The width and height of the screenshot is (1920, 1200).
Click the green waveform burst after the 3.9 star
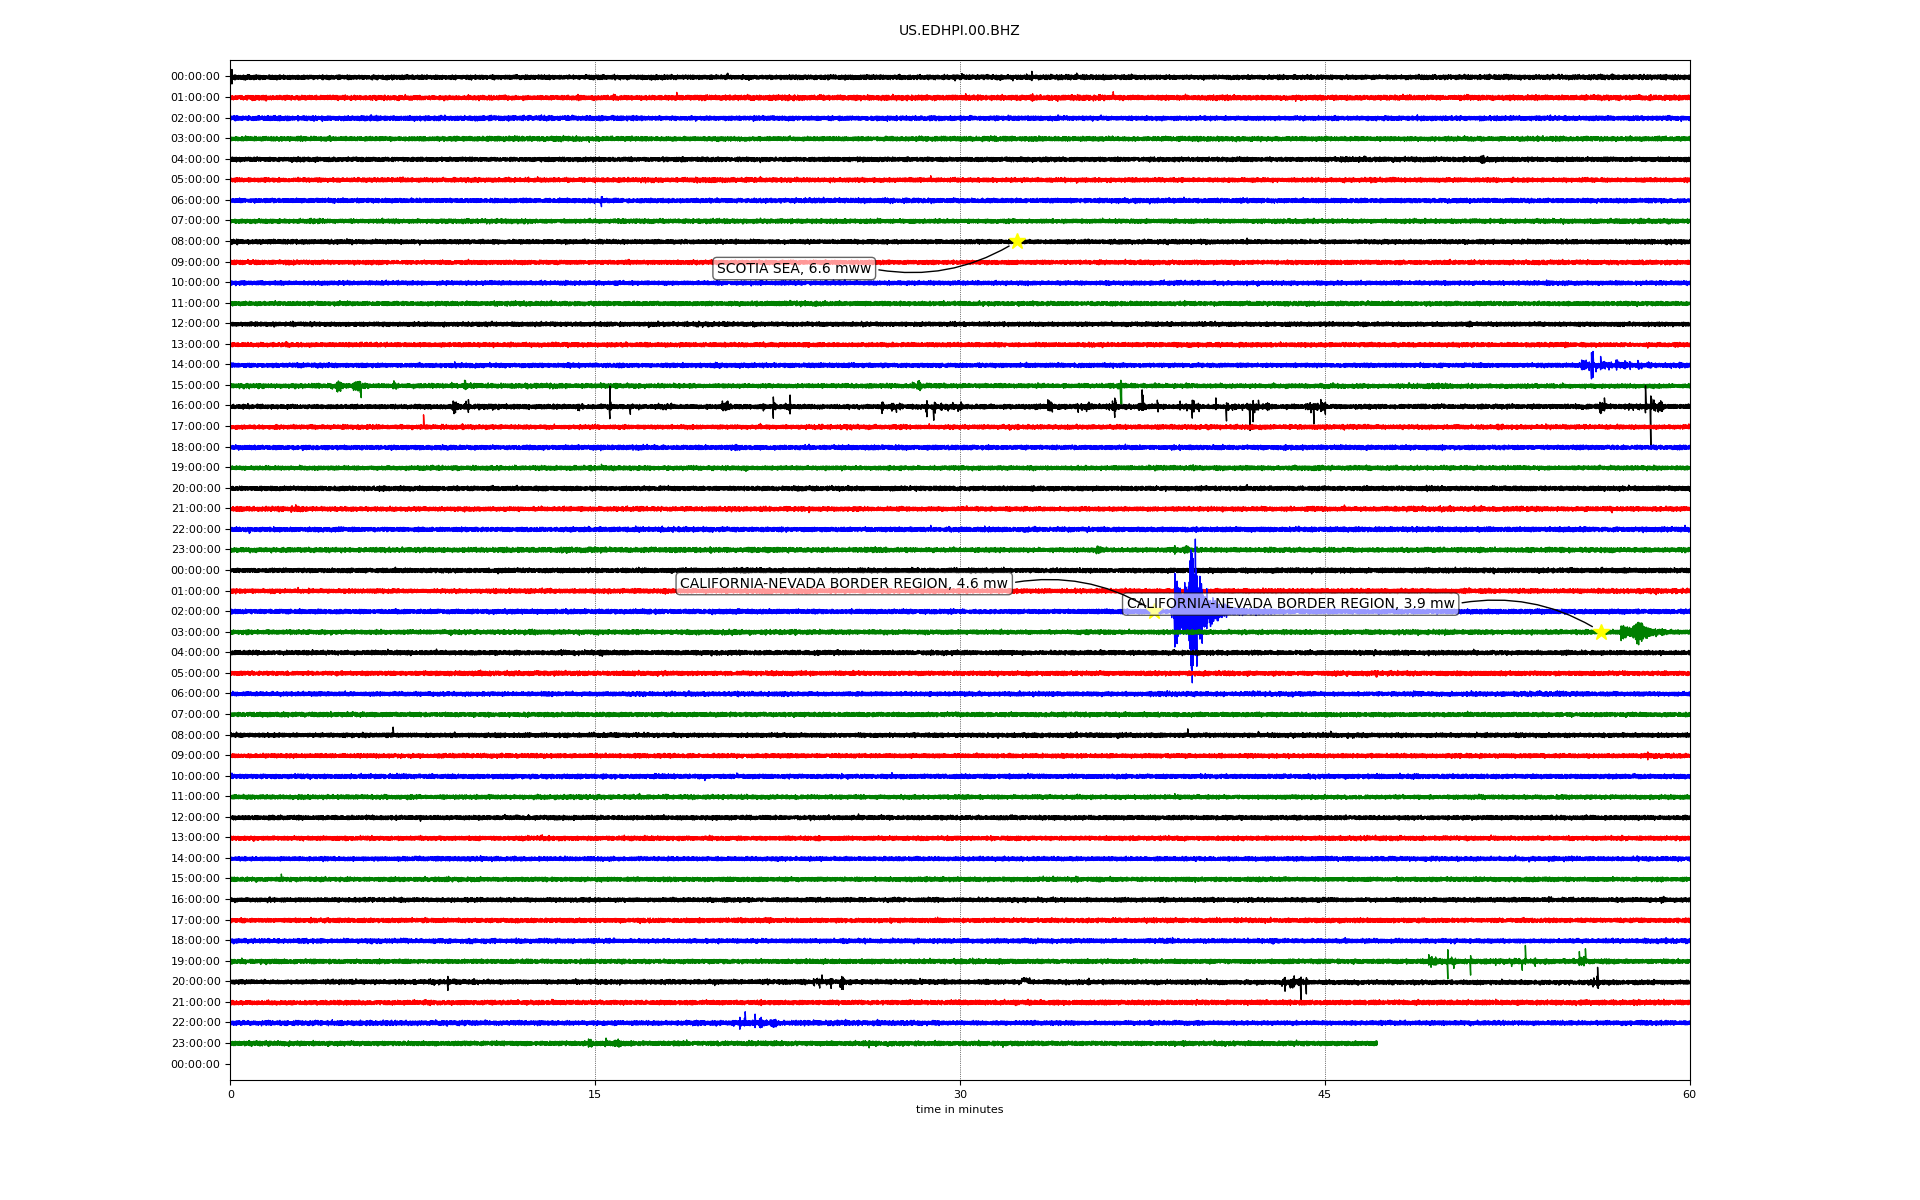coord(1640,632)
